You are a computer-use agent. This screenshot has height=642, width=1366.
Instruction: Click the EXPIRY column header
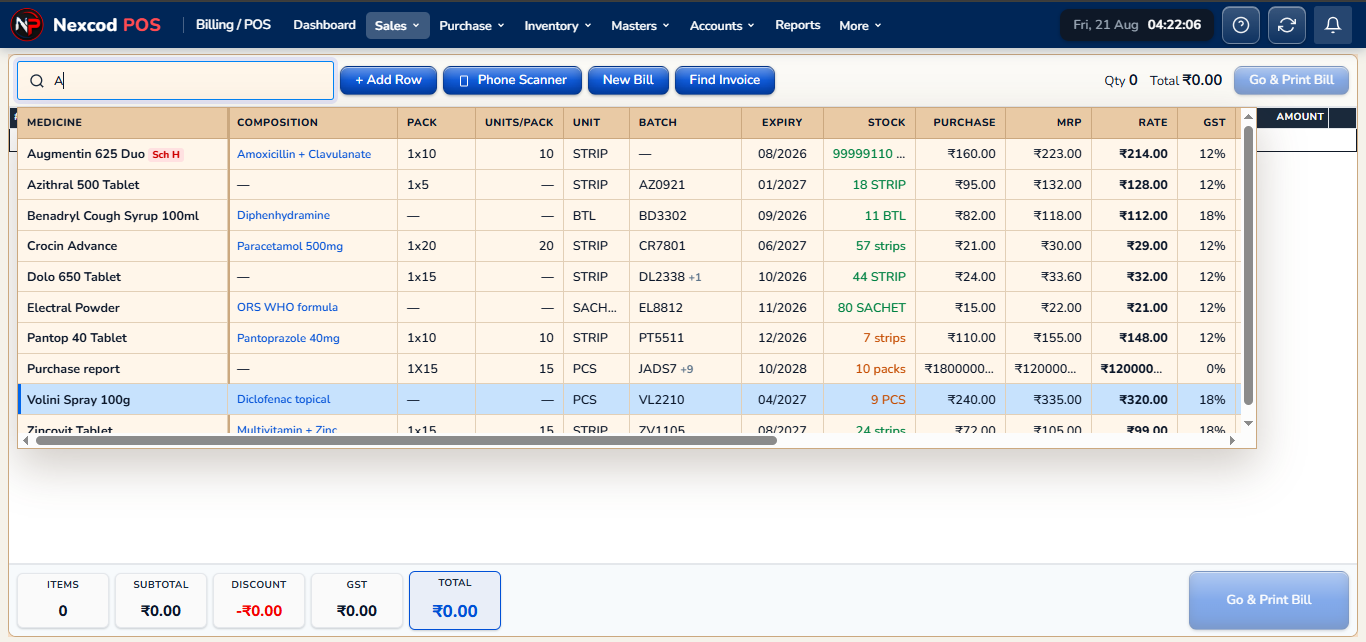tap(782, 123)
